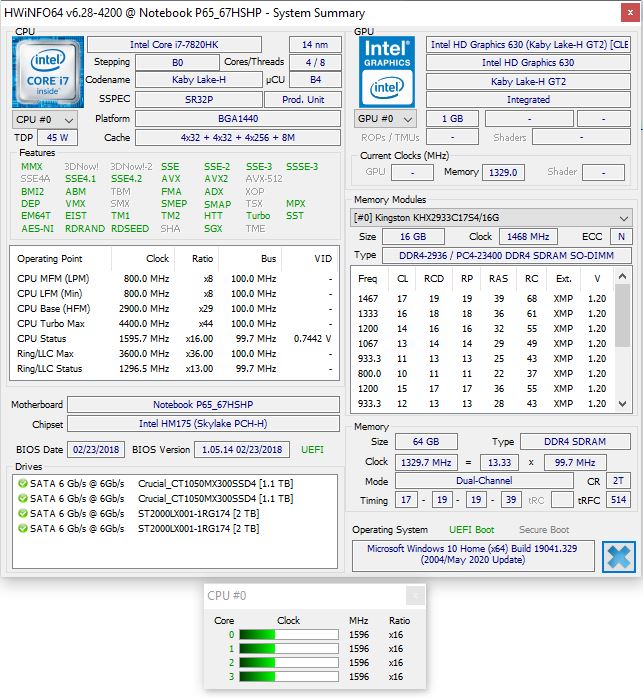Click the Cores/Threads 4 / 8 field
Screen dimensions: 643x698
coord(315,63)
